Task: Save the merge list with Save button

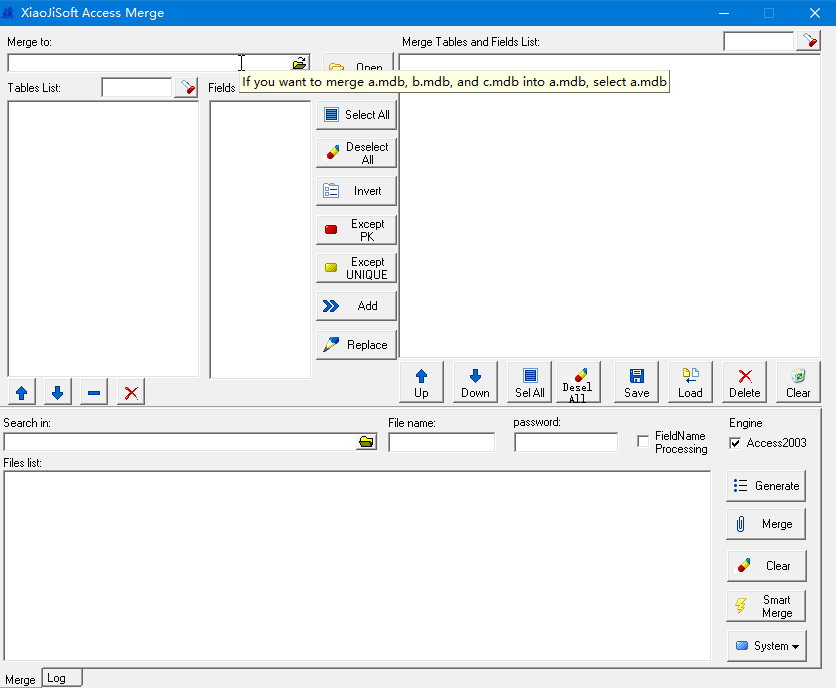Action: point(637,382)
